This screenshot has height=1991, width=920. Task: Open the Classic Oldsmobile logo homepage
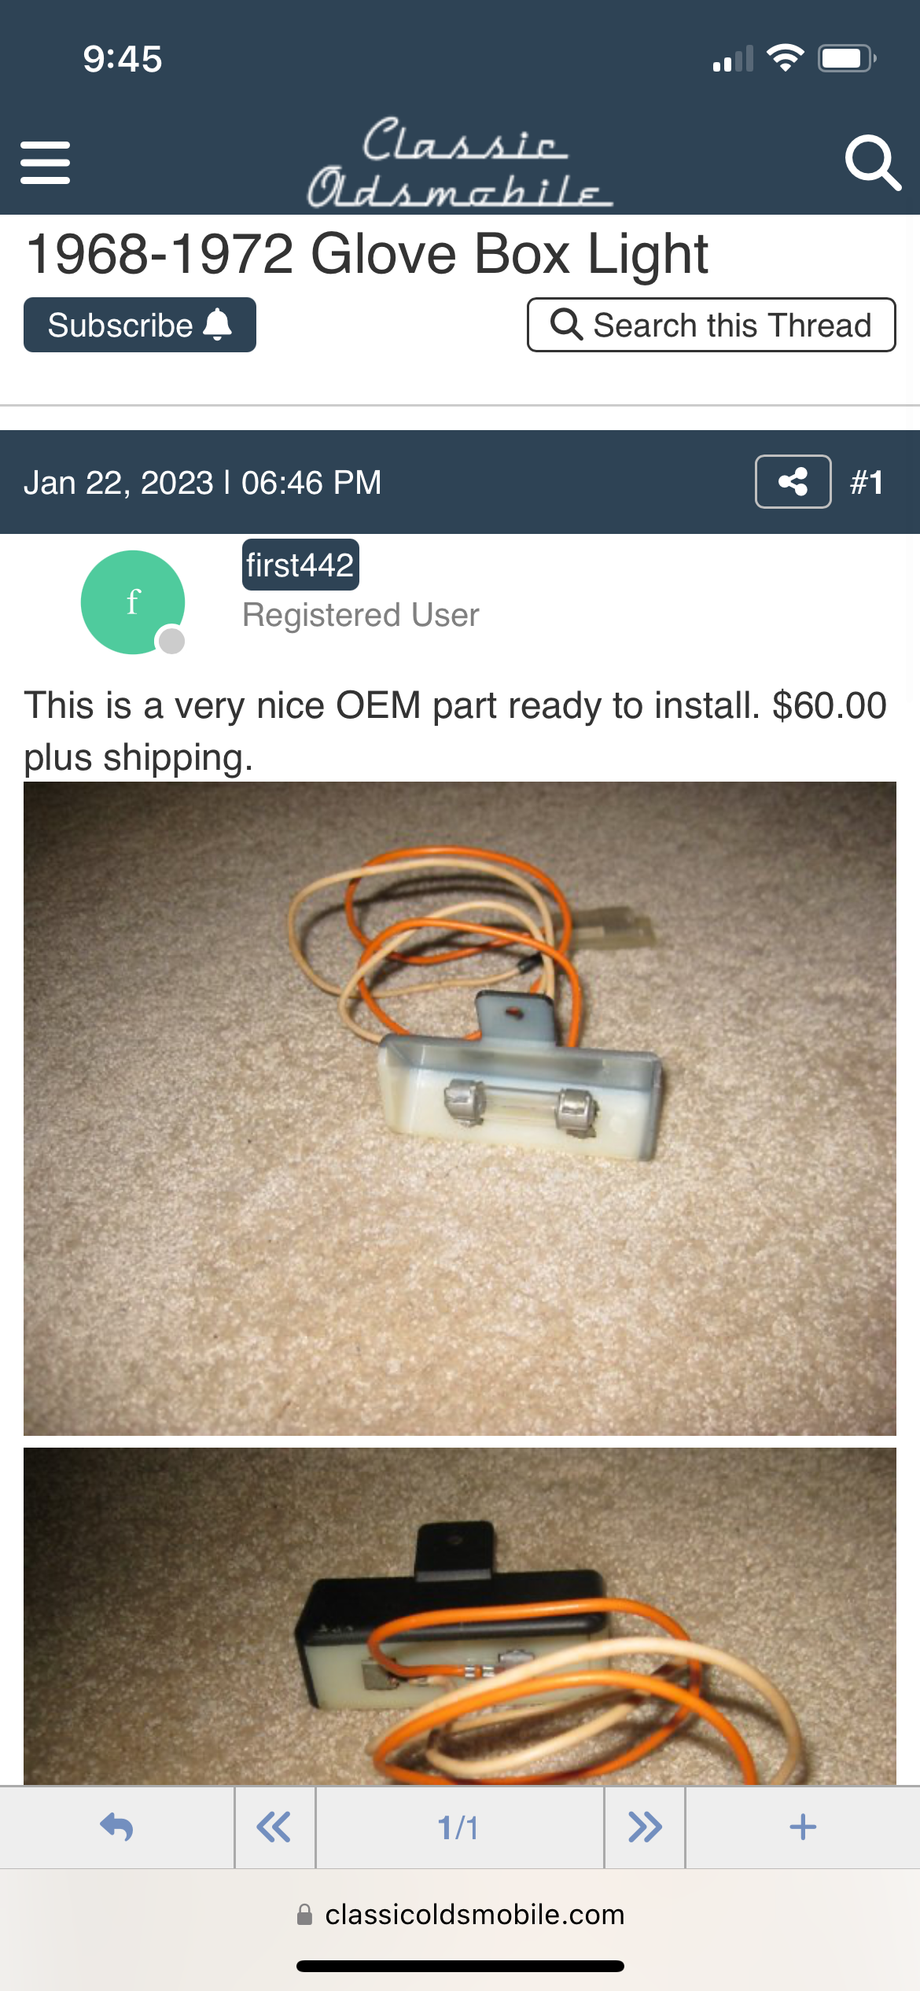click(x=460, y=163)
